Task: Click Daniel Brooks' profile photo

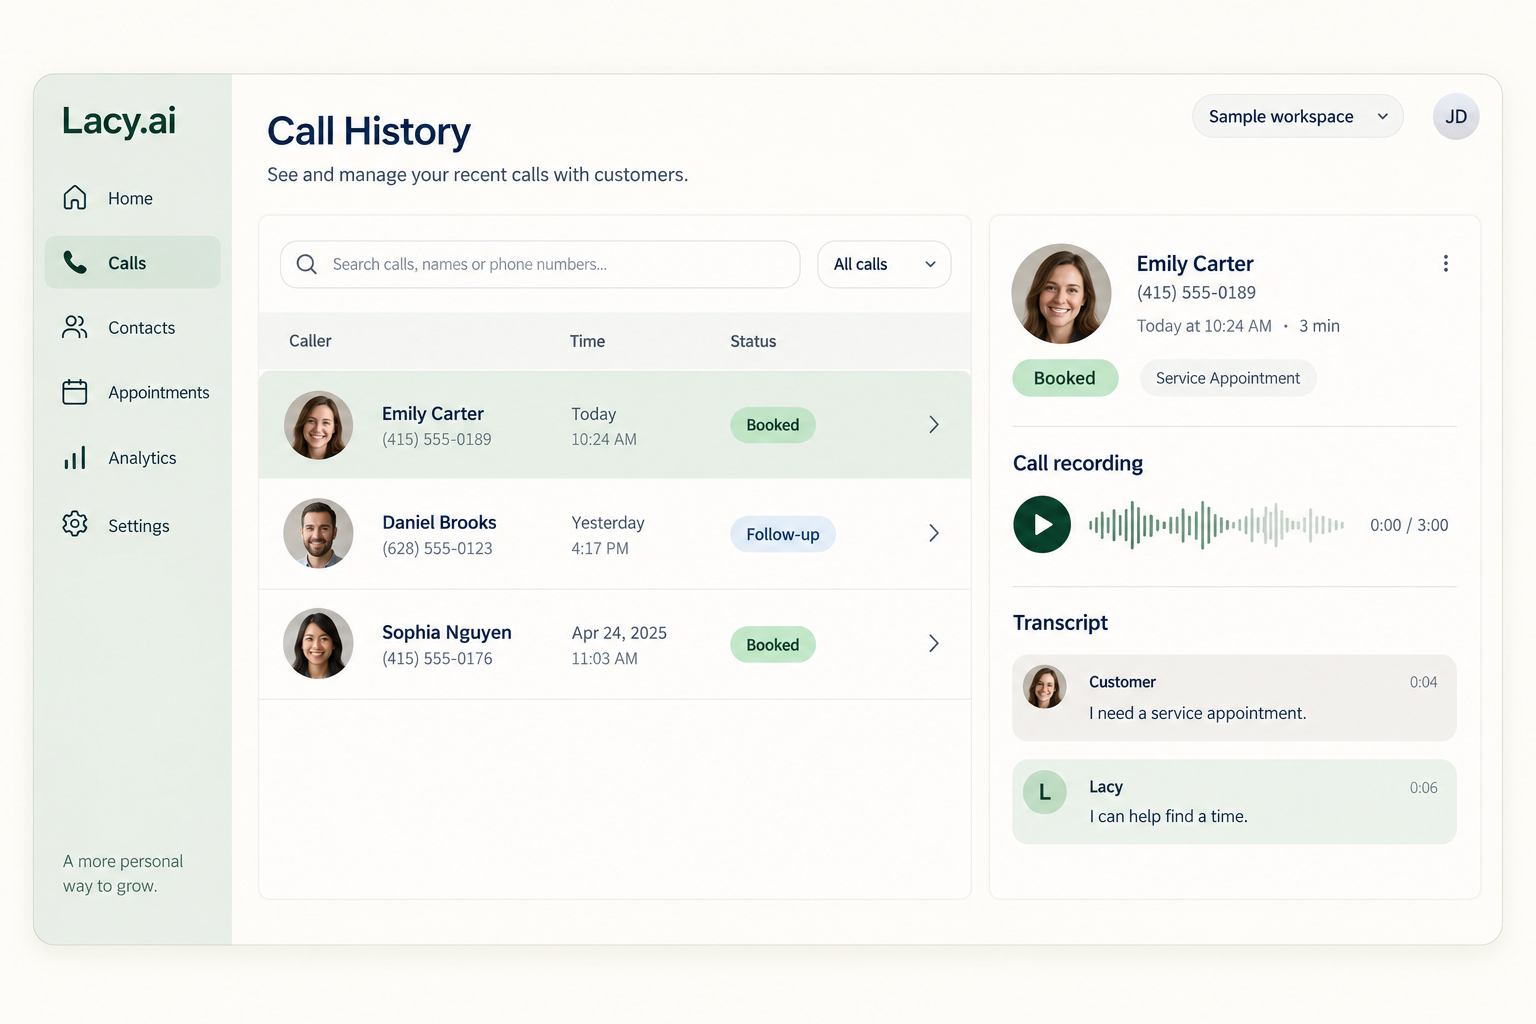Action: coord(319,533)
